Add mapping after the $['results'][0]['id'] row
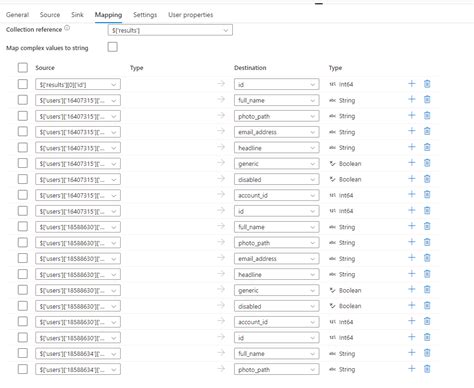This screenshot has height=388, width=474. pyautogui.click(x=412, y=84)
